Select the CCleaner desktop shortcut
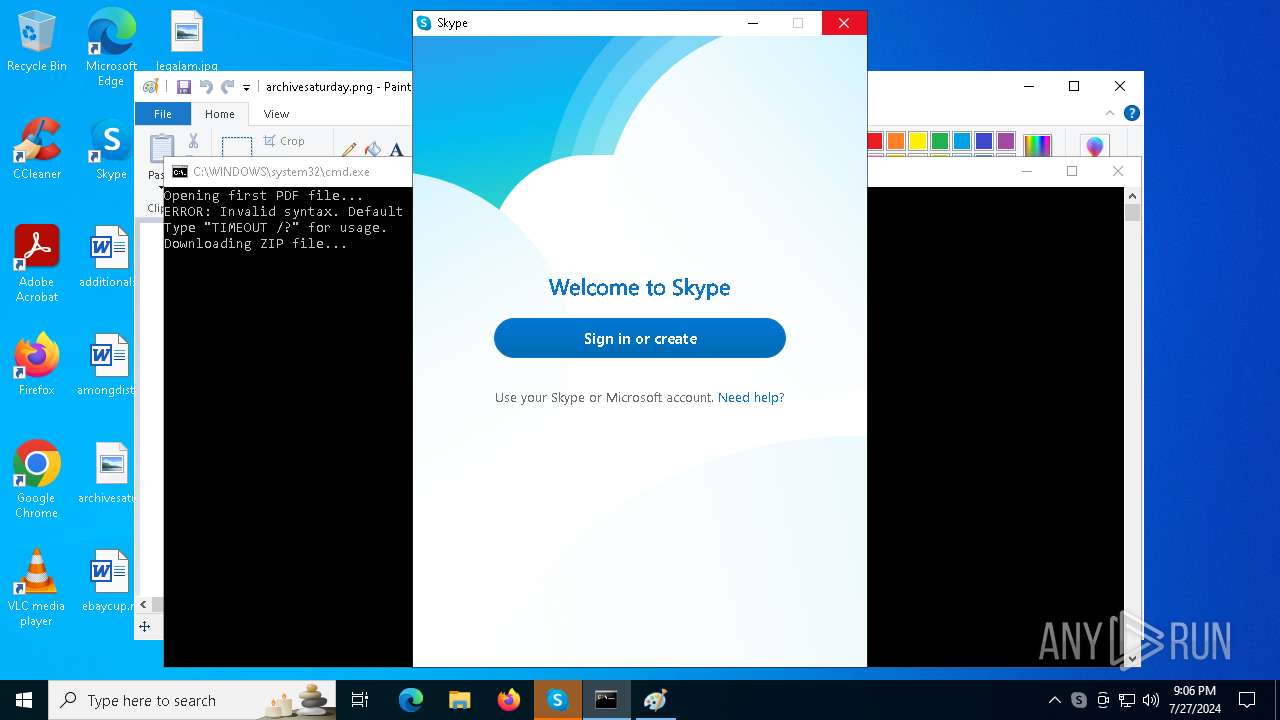1280x720 pixels. [x=37, y=150]
